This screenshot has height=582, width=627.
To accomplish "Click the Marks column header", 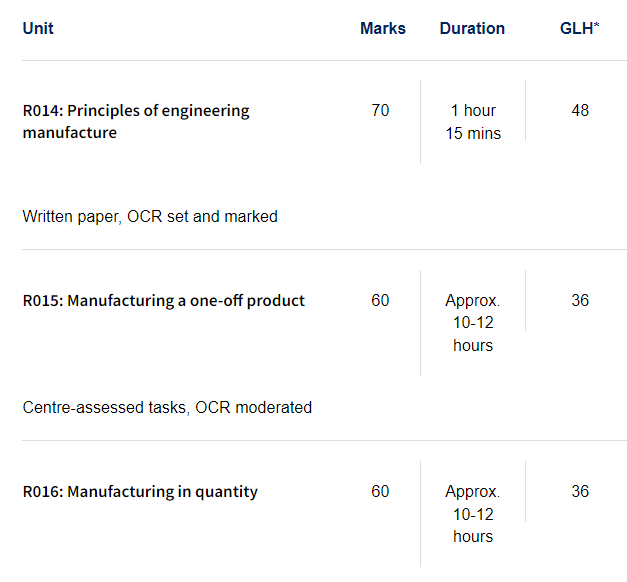I will tap(383, 28).
